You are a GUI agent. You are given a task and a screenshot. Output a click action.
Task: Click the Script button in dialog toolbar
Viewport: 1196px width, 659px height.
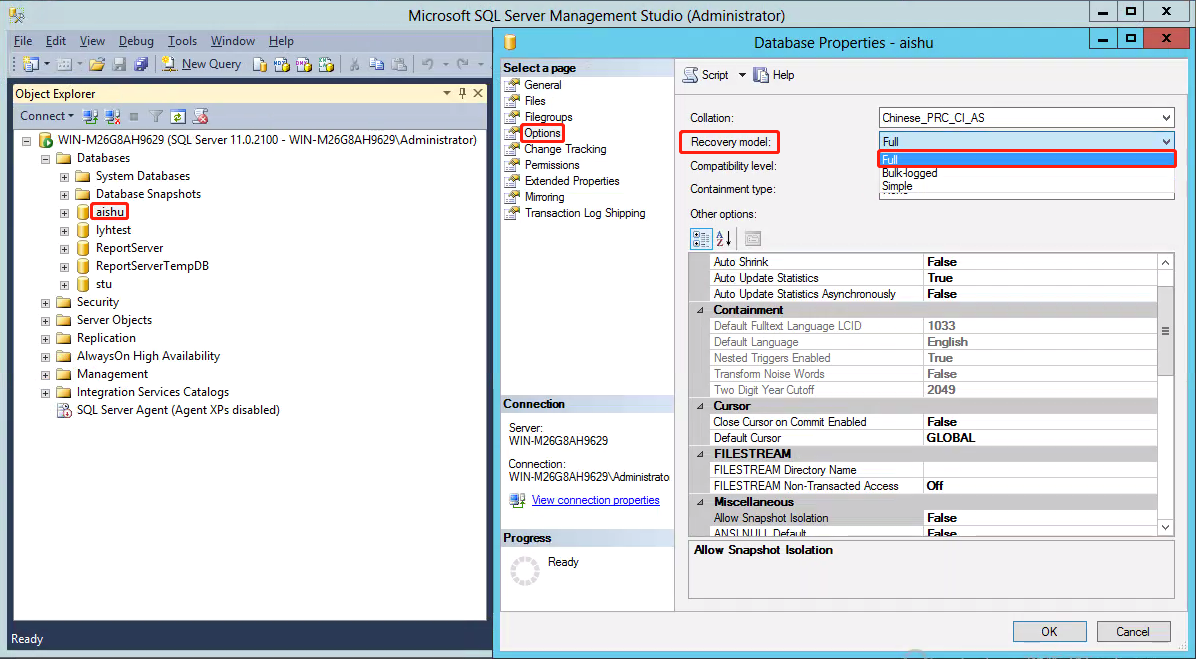(x=706, y=75)
